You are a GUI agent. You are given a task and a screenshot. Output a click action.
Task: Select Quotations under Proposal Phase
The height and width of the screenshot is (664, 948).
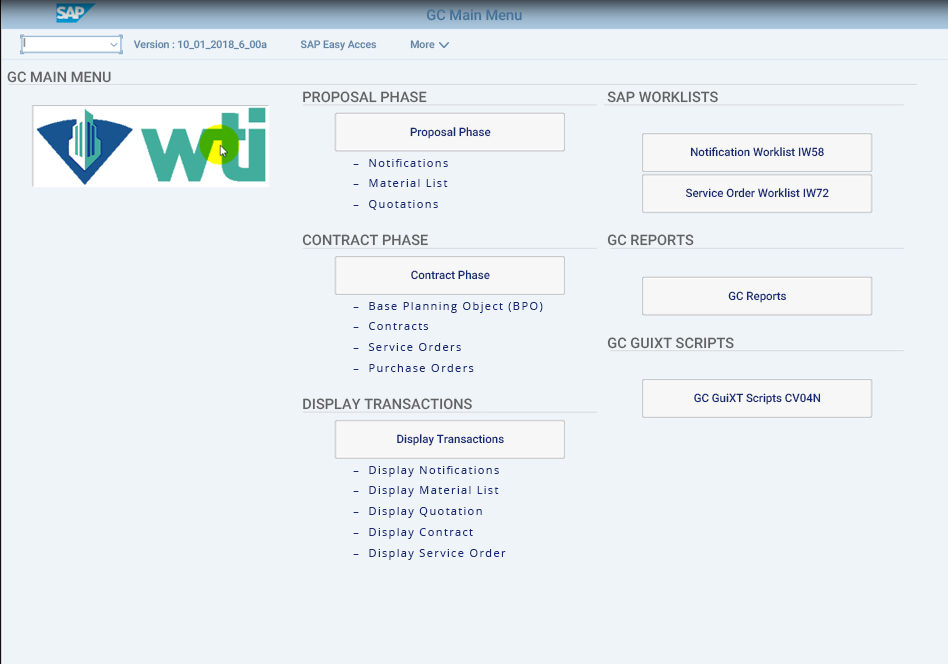tap(403, 204)
